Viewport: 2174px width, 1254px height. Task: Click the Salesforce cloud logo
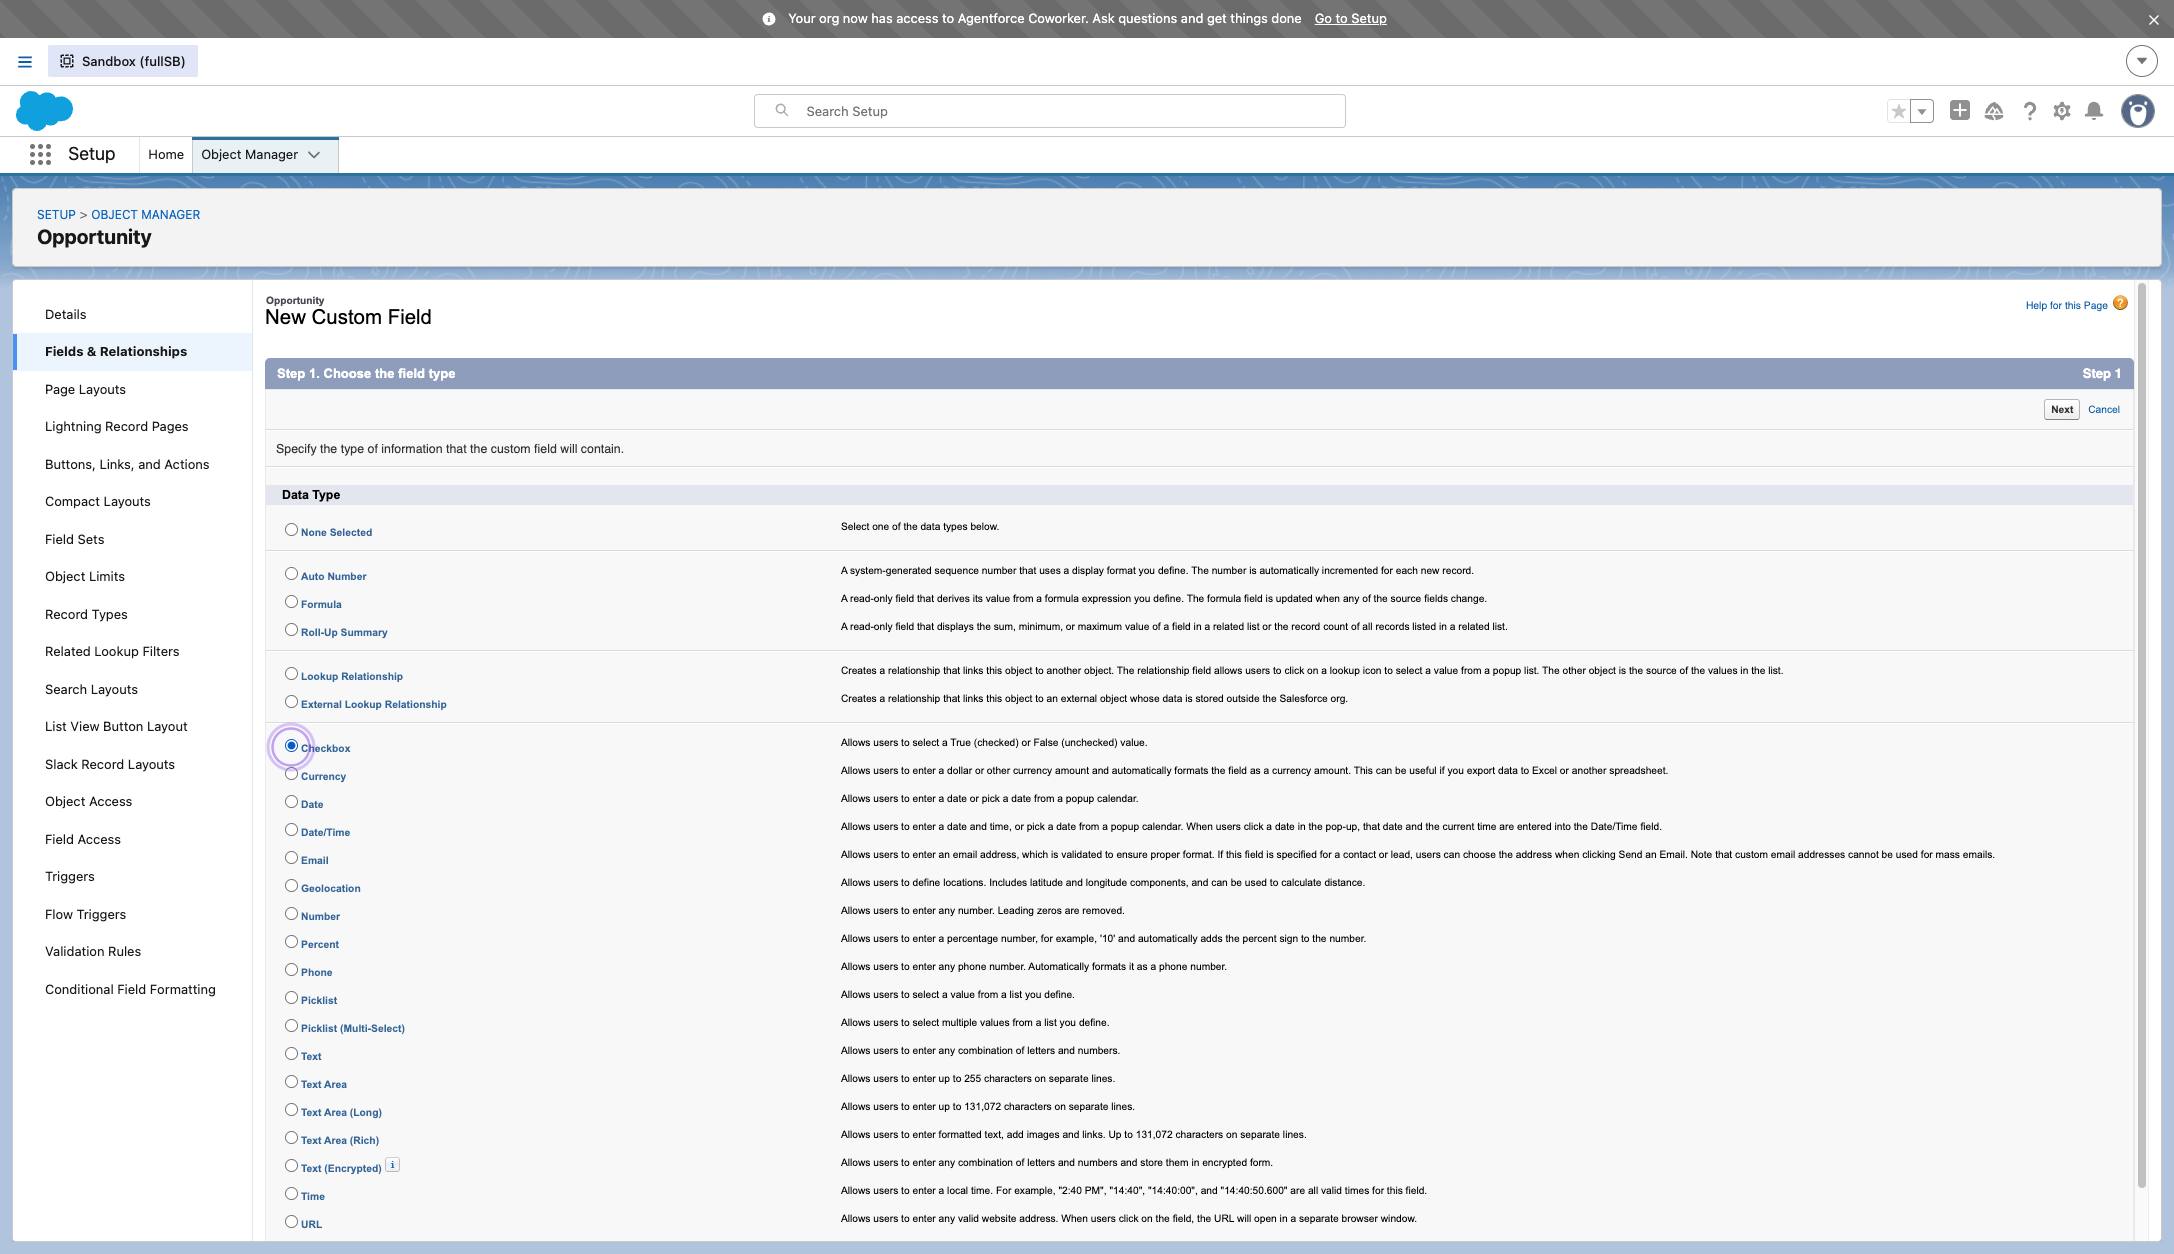(x=45, y=111)
